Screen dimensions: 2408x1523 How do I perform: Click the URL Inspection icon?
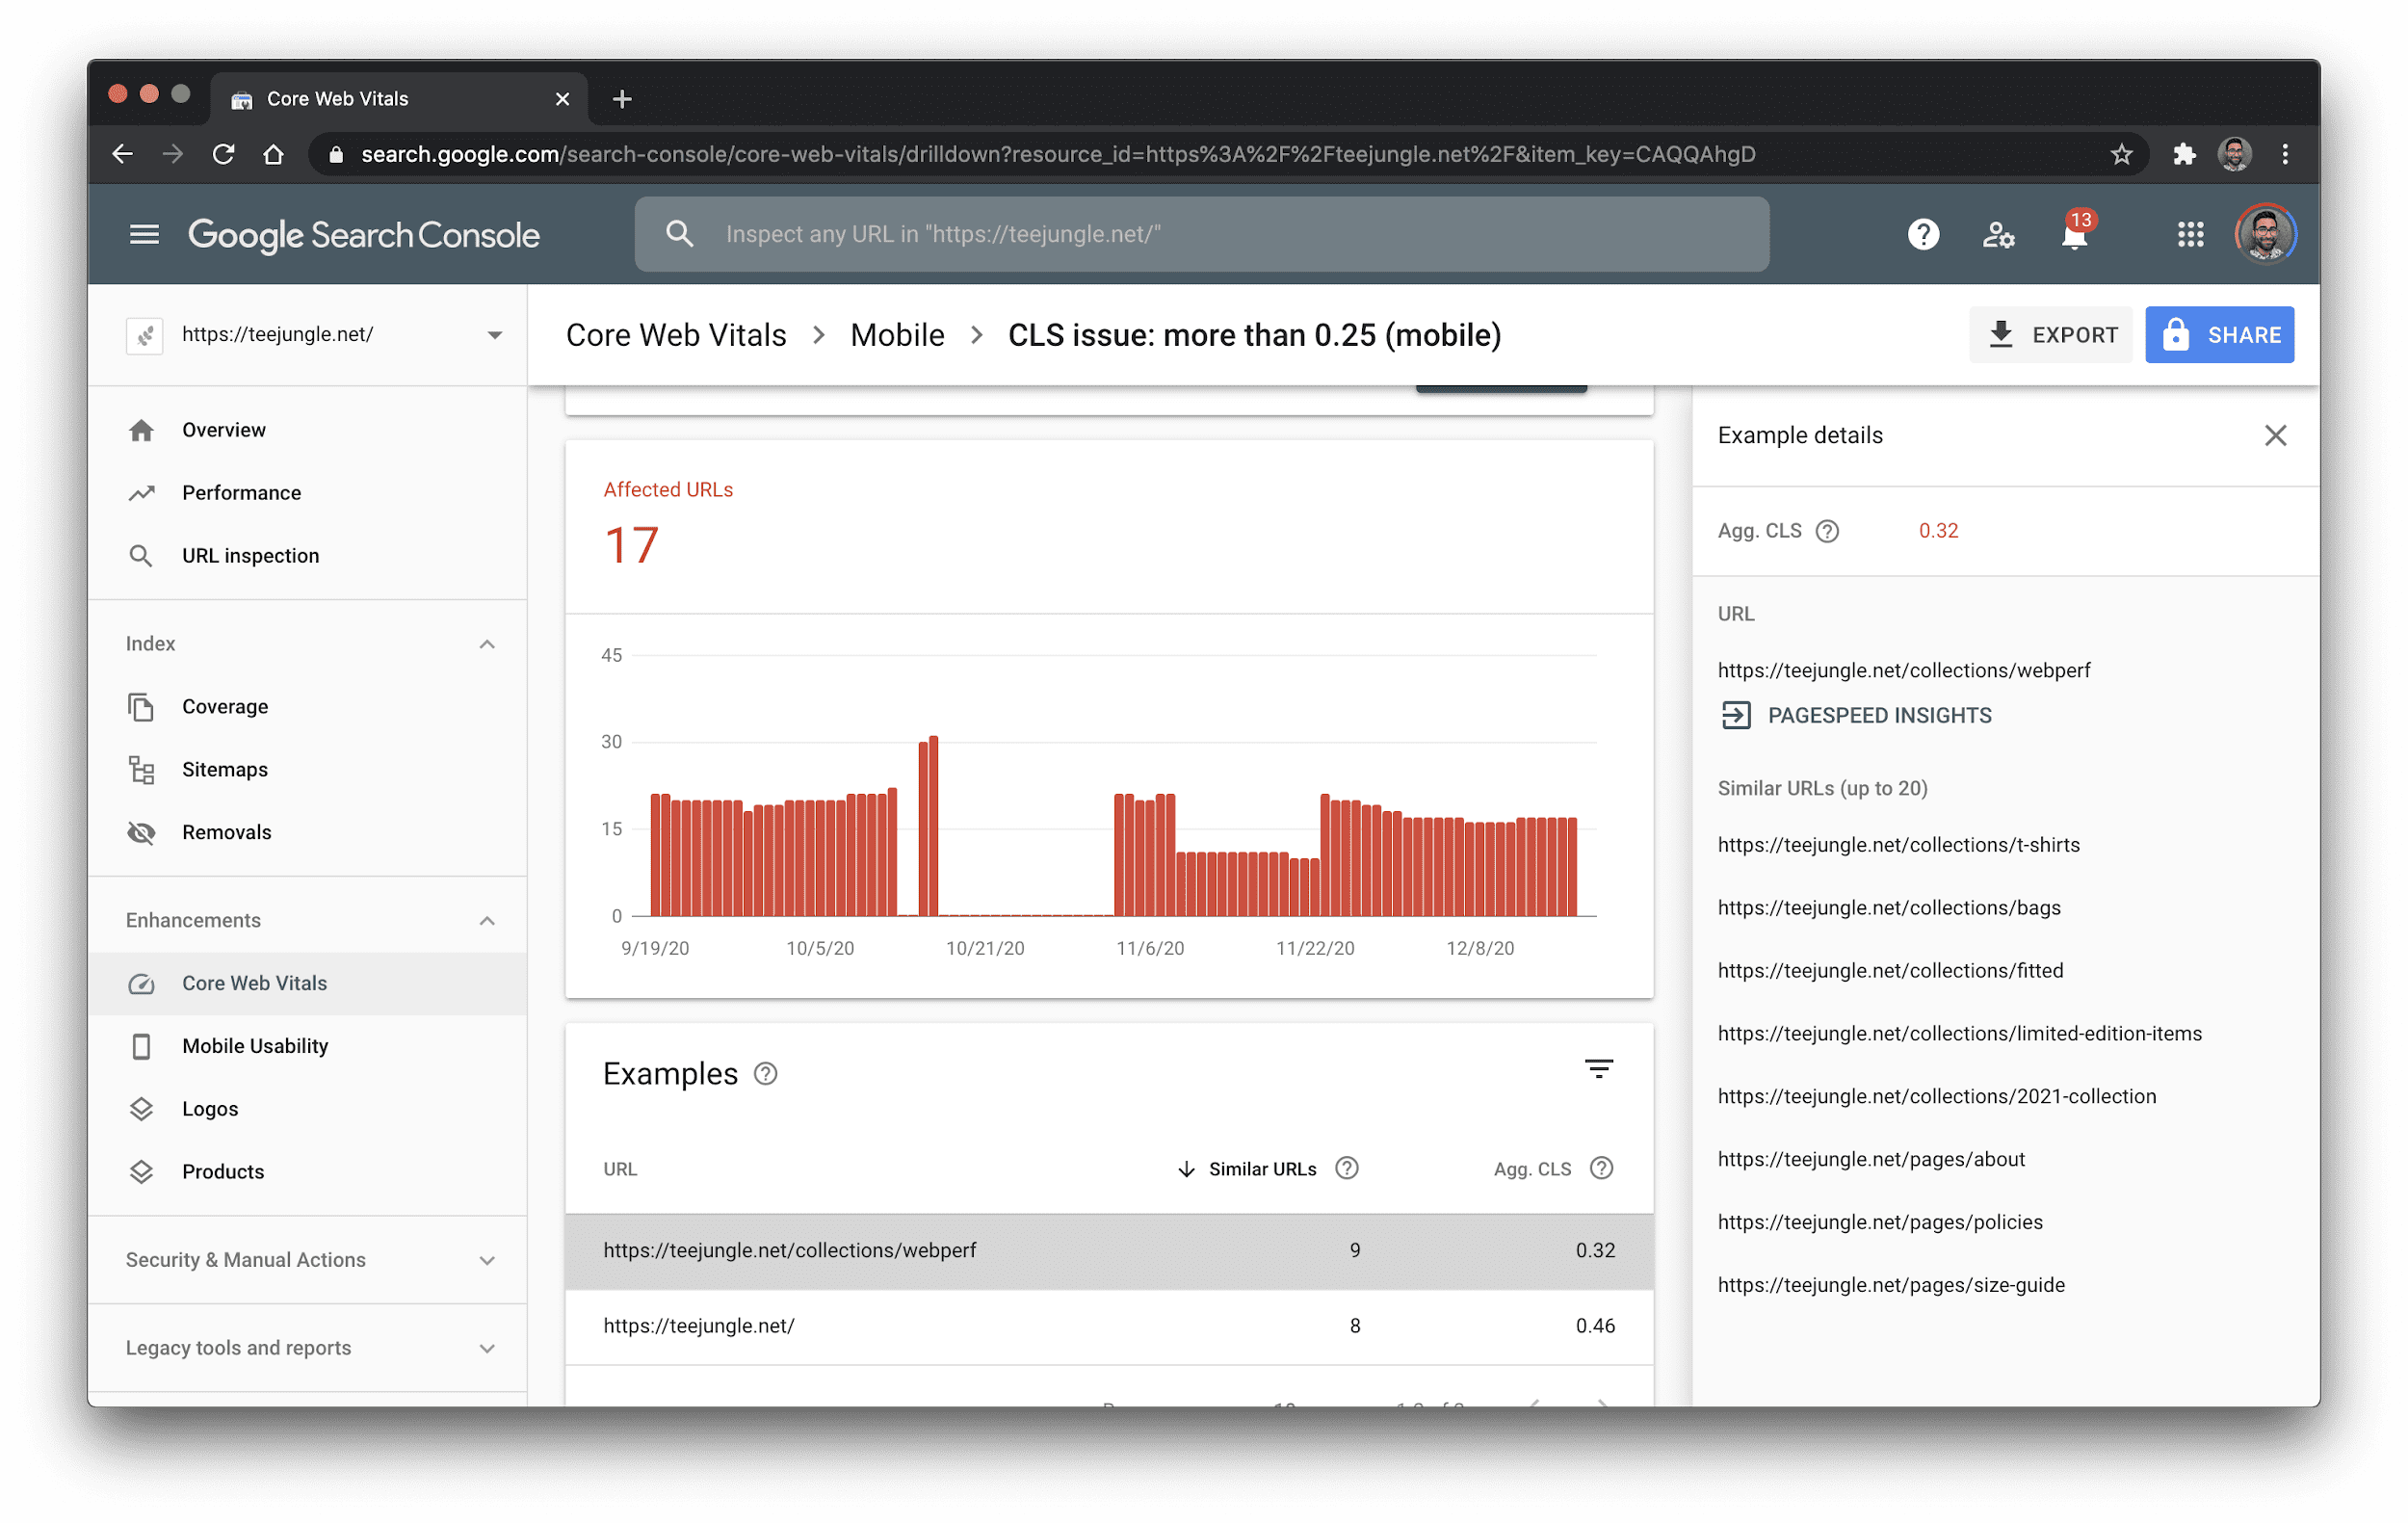144,555
